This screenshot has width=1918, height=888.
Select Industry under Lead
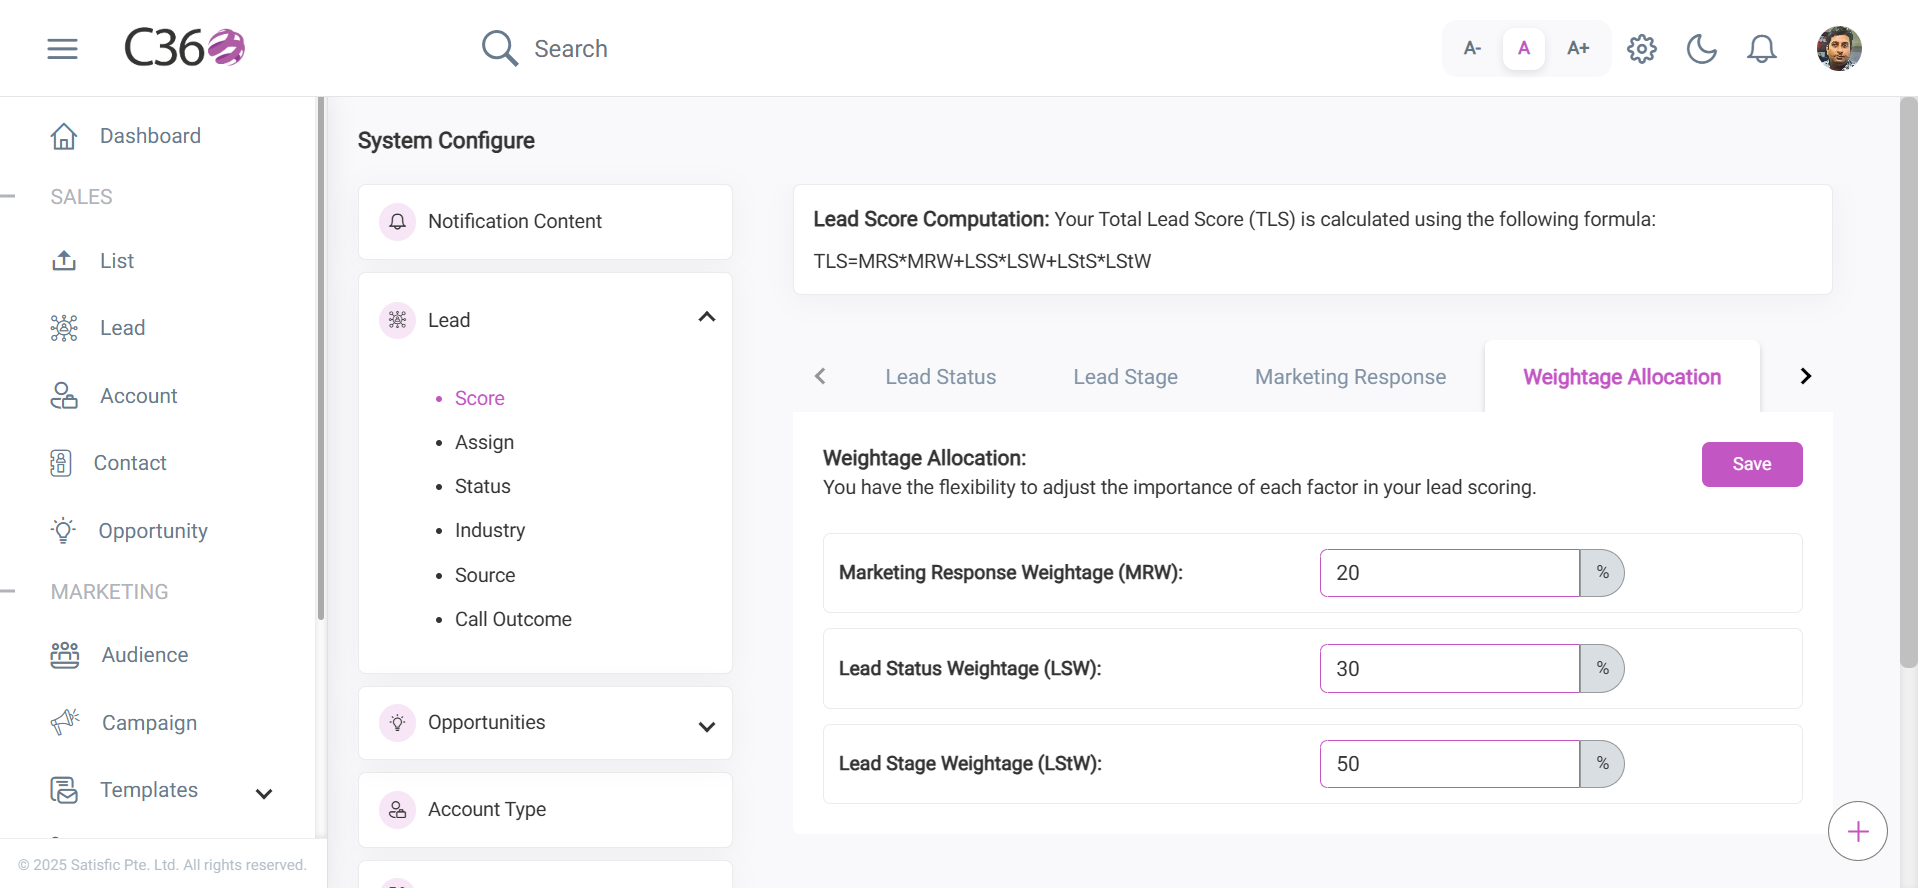pyautogui.click(x=490, y=531)
